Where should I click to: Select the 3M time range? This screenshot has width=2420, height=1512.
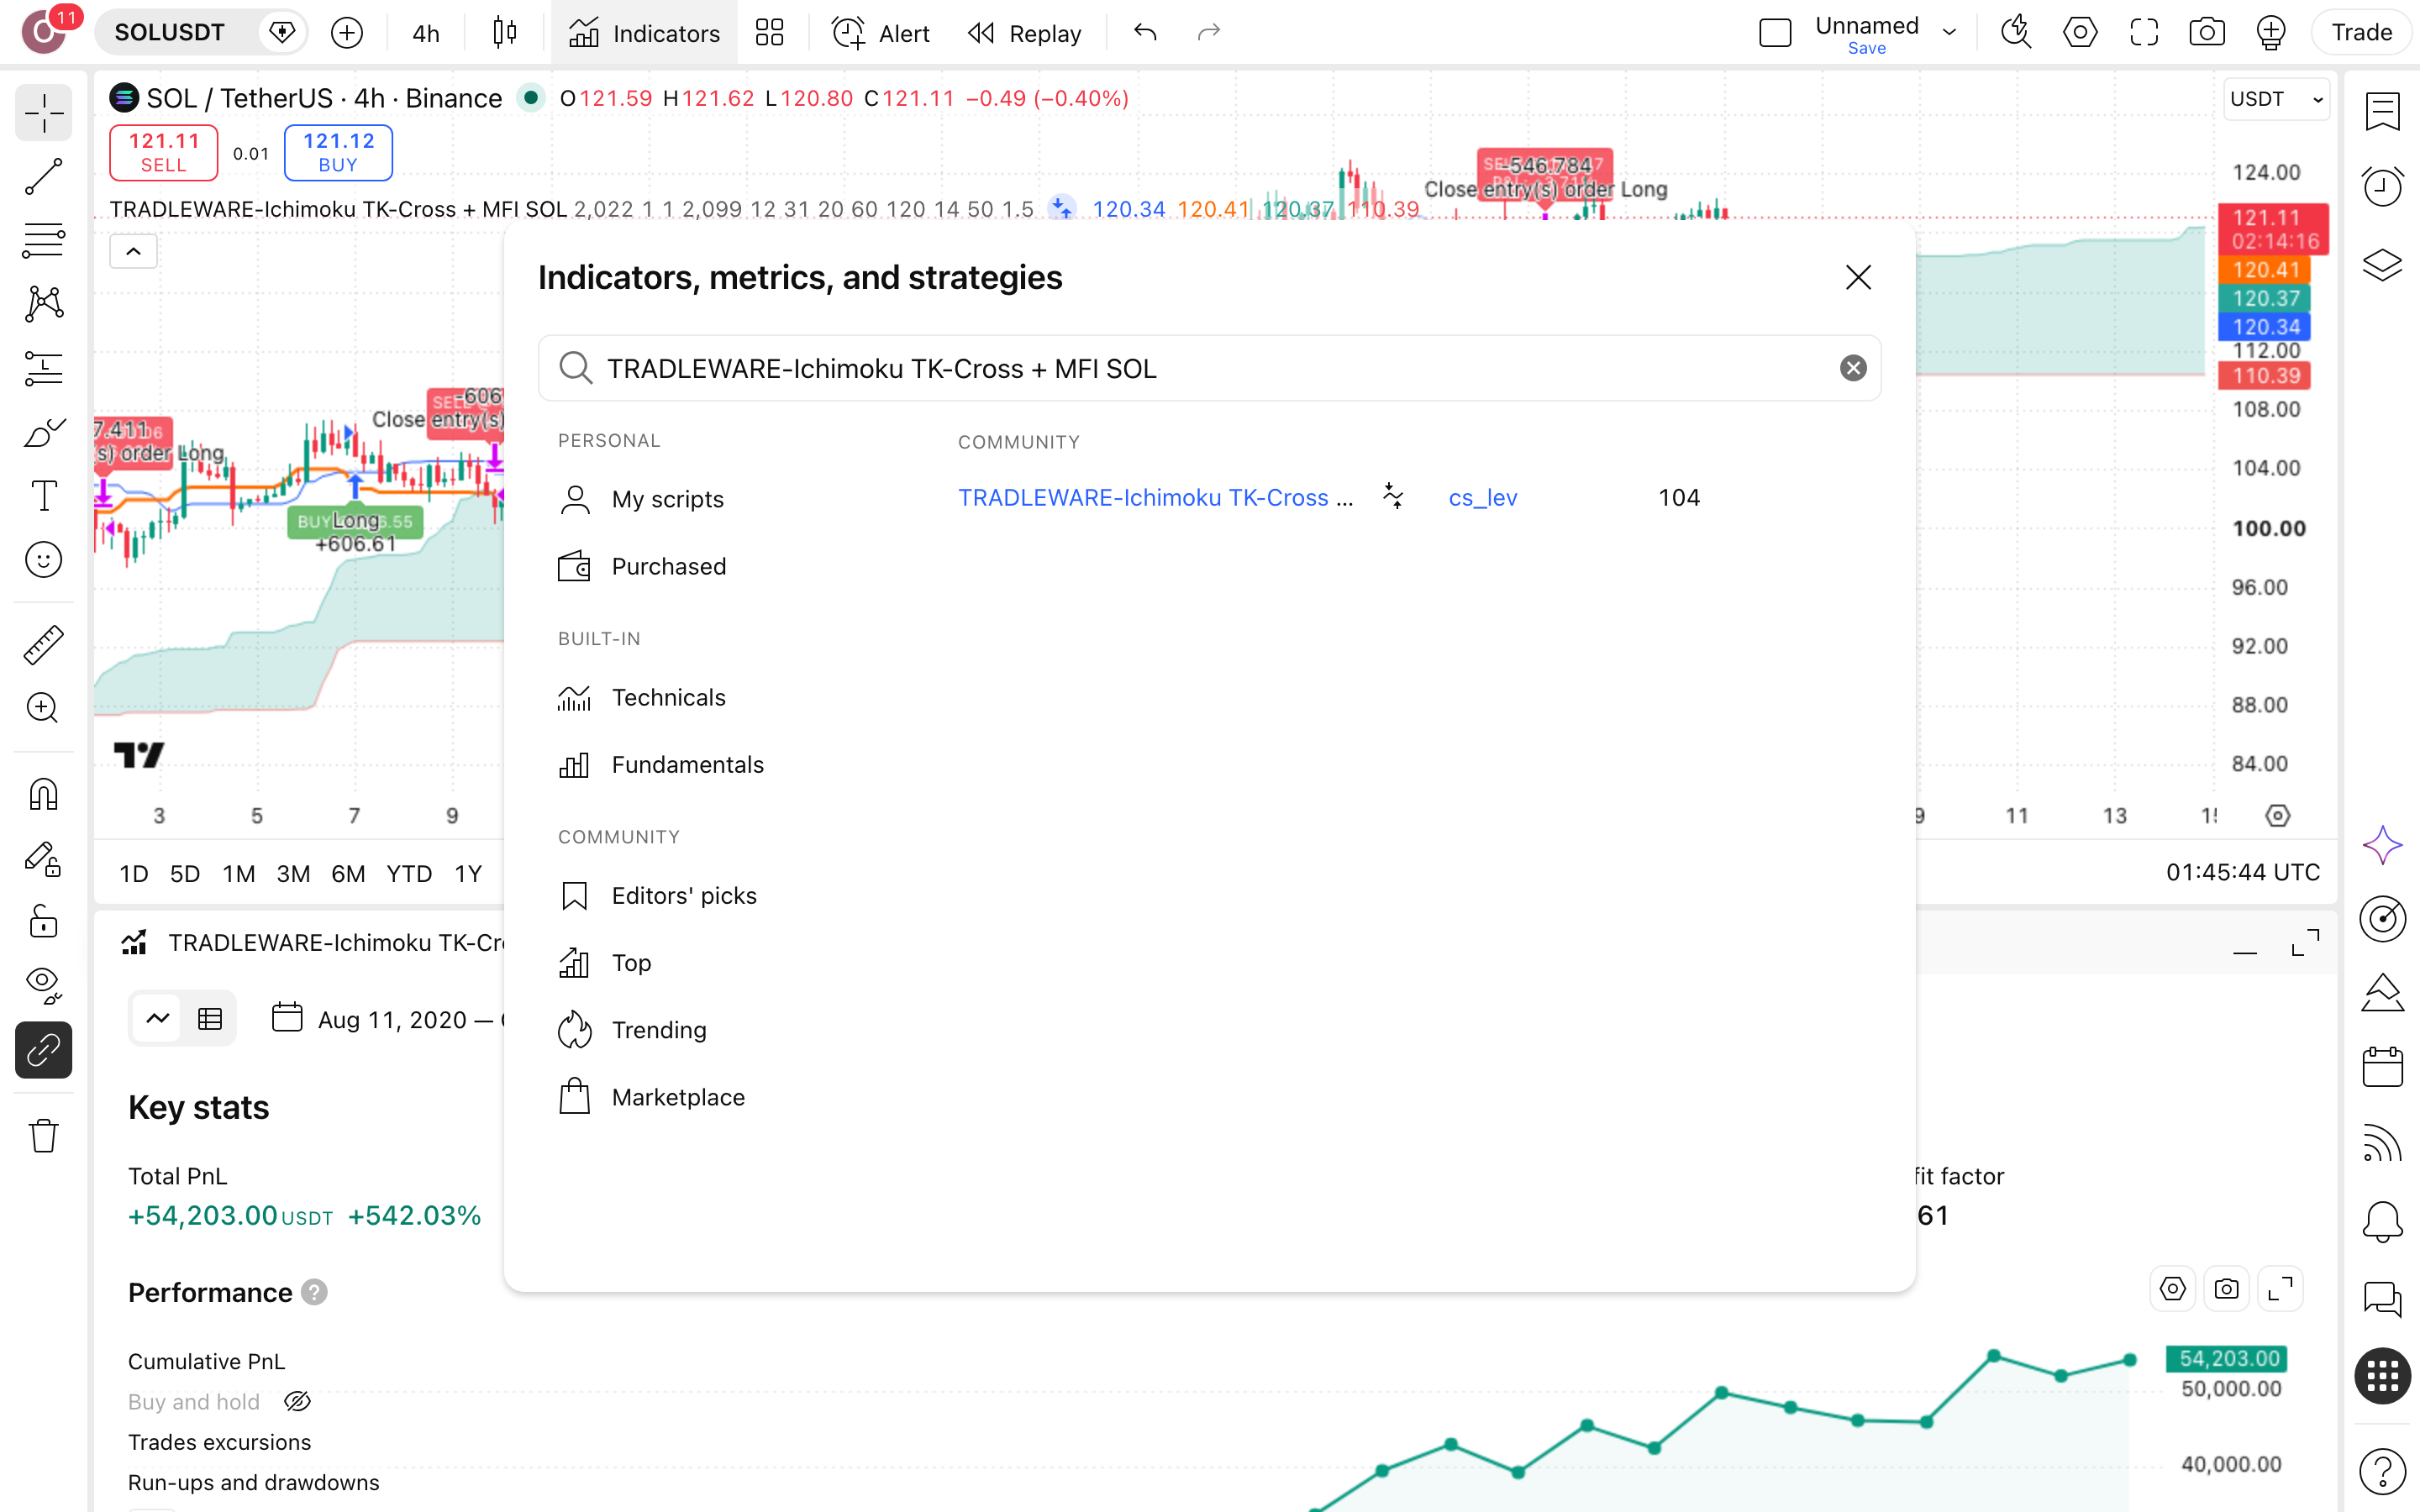pyautogui.click(x=293, y=874)
